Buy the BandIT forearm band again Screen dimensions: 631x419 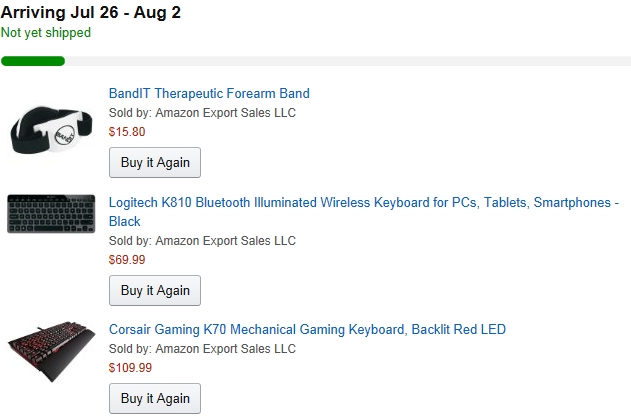tap(155, 163)
